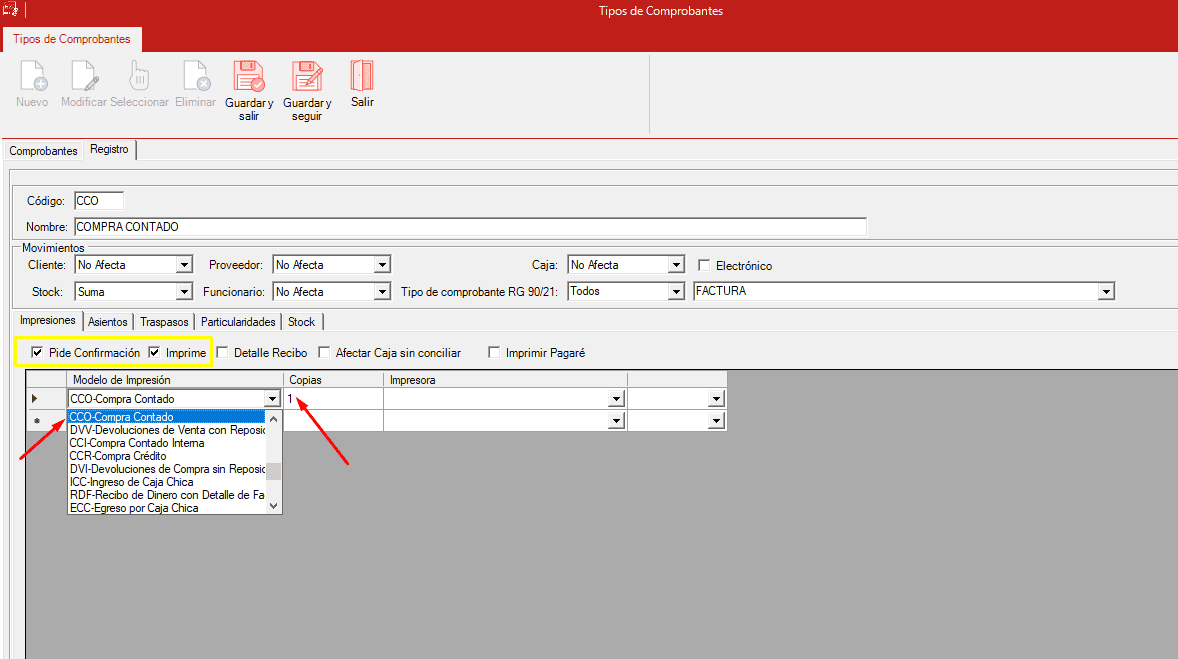Image resolution: width=1178 pixels, height=659 pixels.
Task: Select the Impresiones tab
Action: point(47,320)
